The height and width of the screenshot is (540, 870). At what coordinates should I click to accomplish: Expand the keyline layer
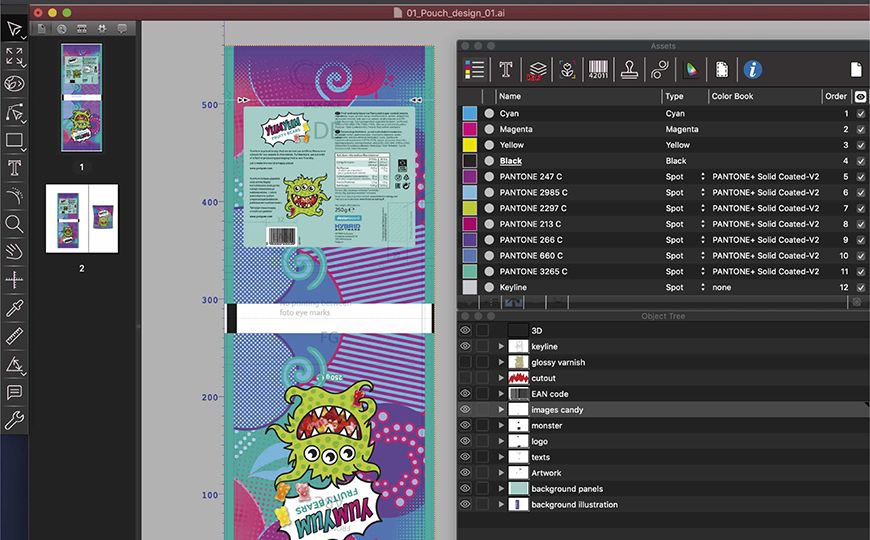tap(501, 346)
